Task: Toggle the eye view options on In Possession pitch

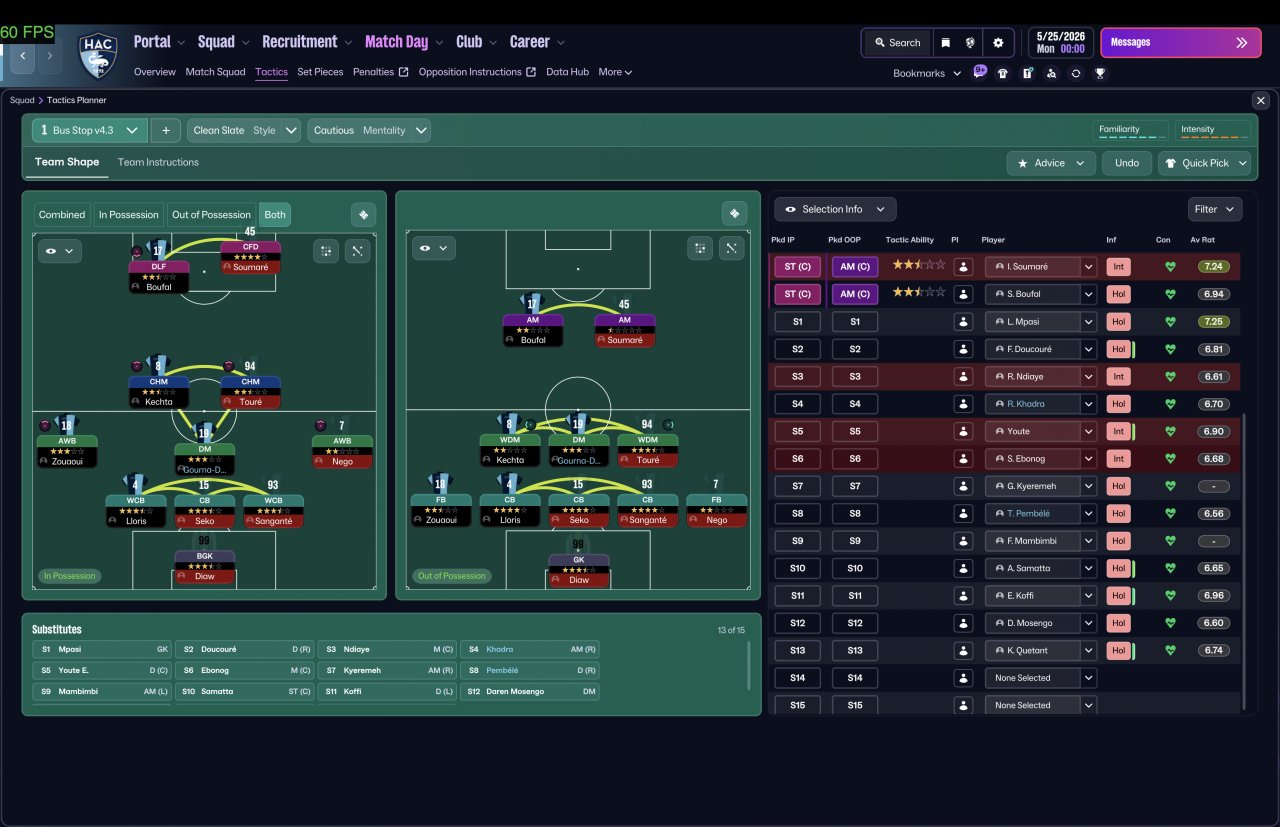Action: click(x=61, y=251)
